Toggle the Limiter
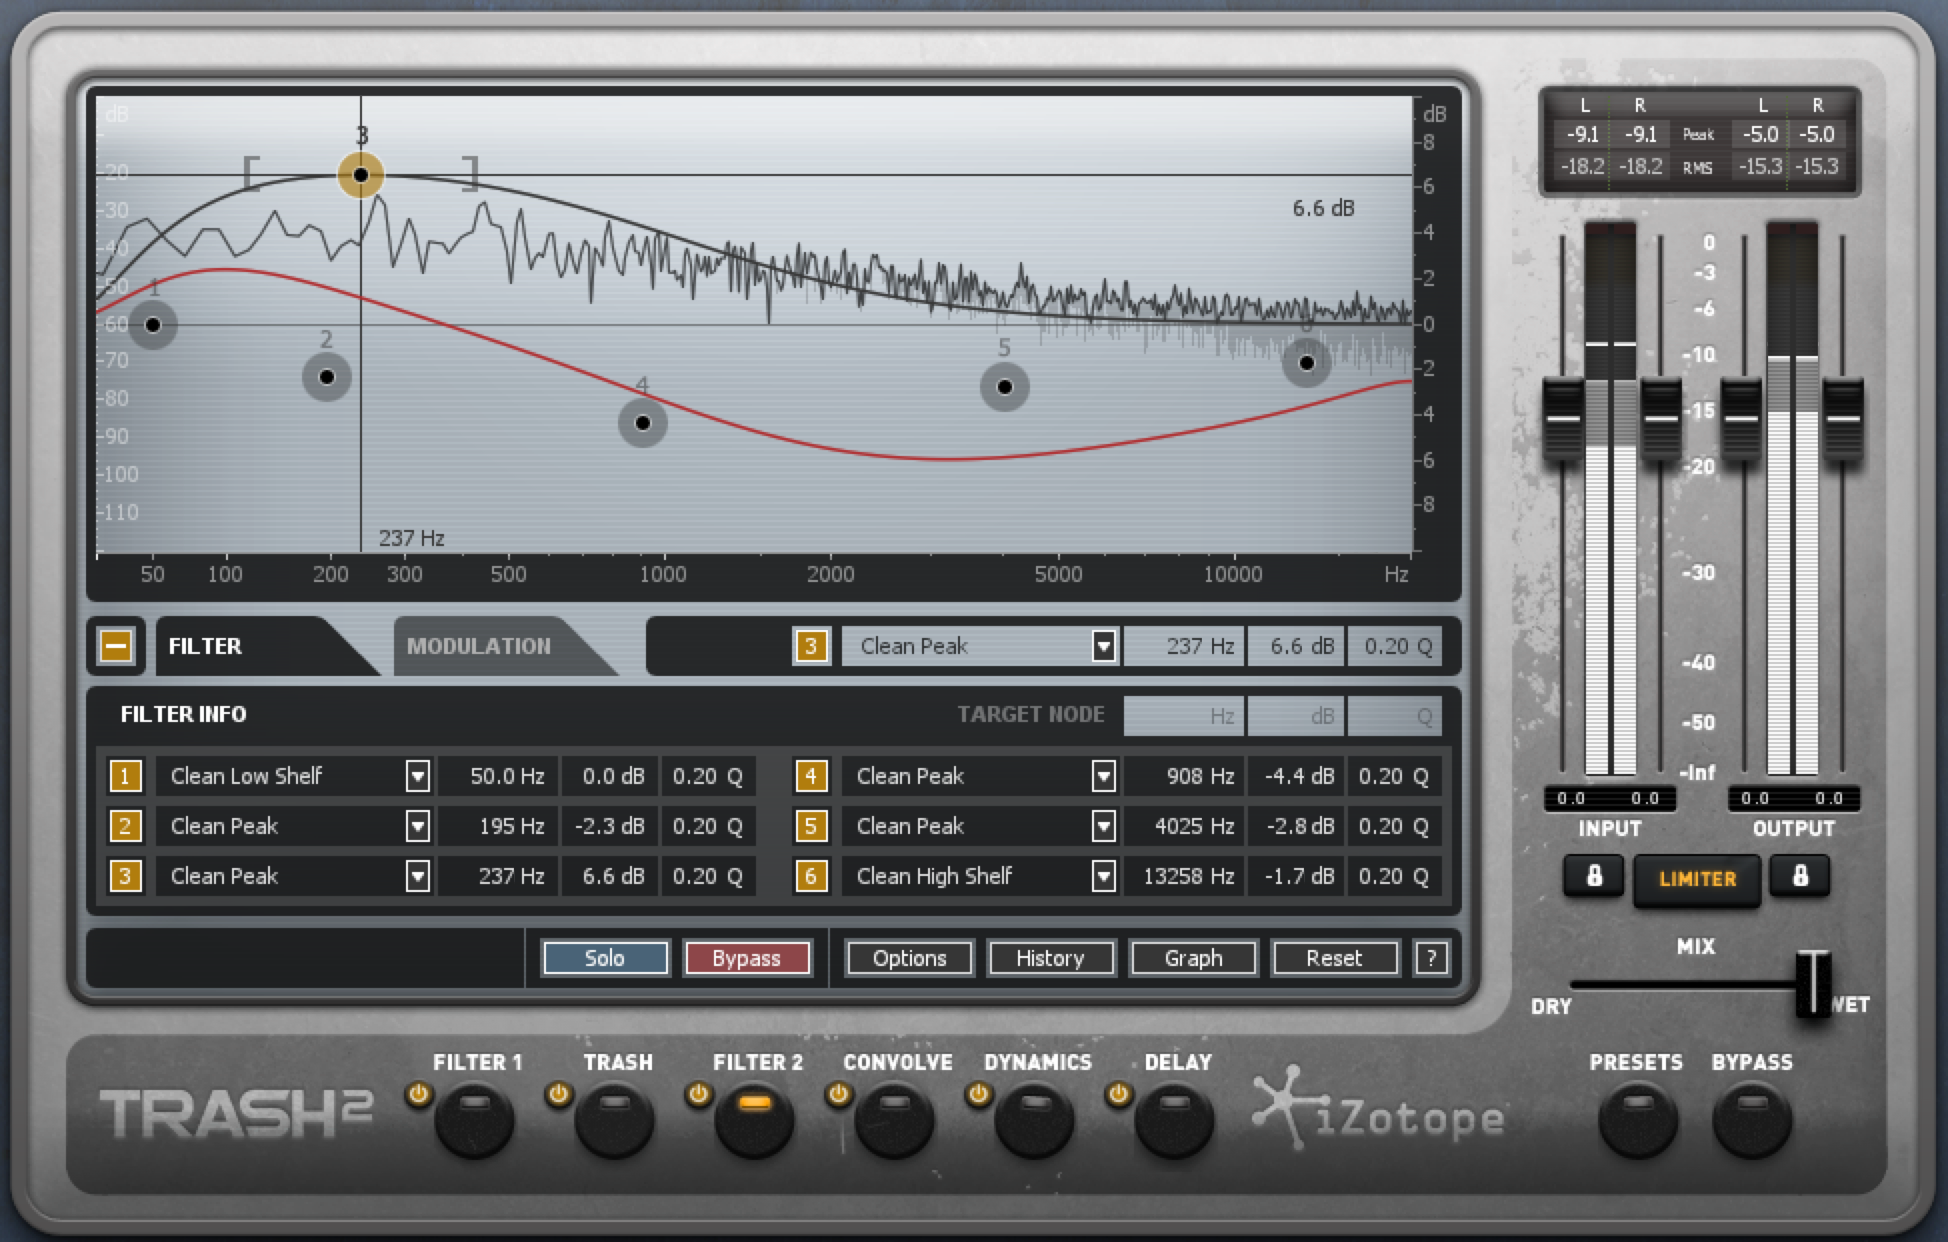1948x1242 pixels. pyautogui.click(x=1697, y=879)
